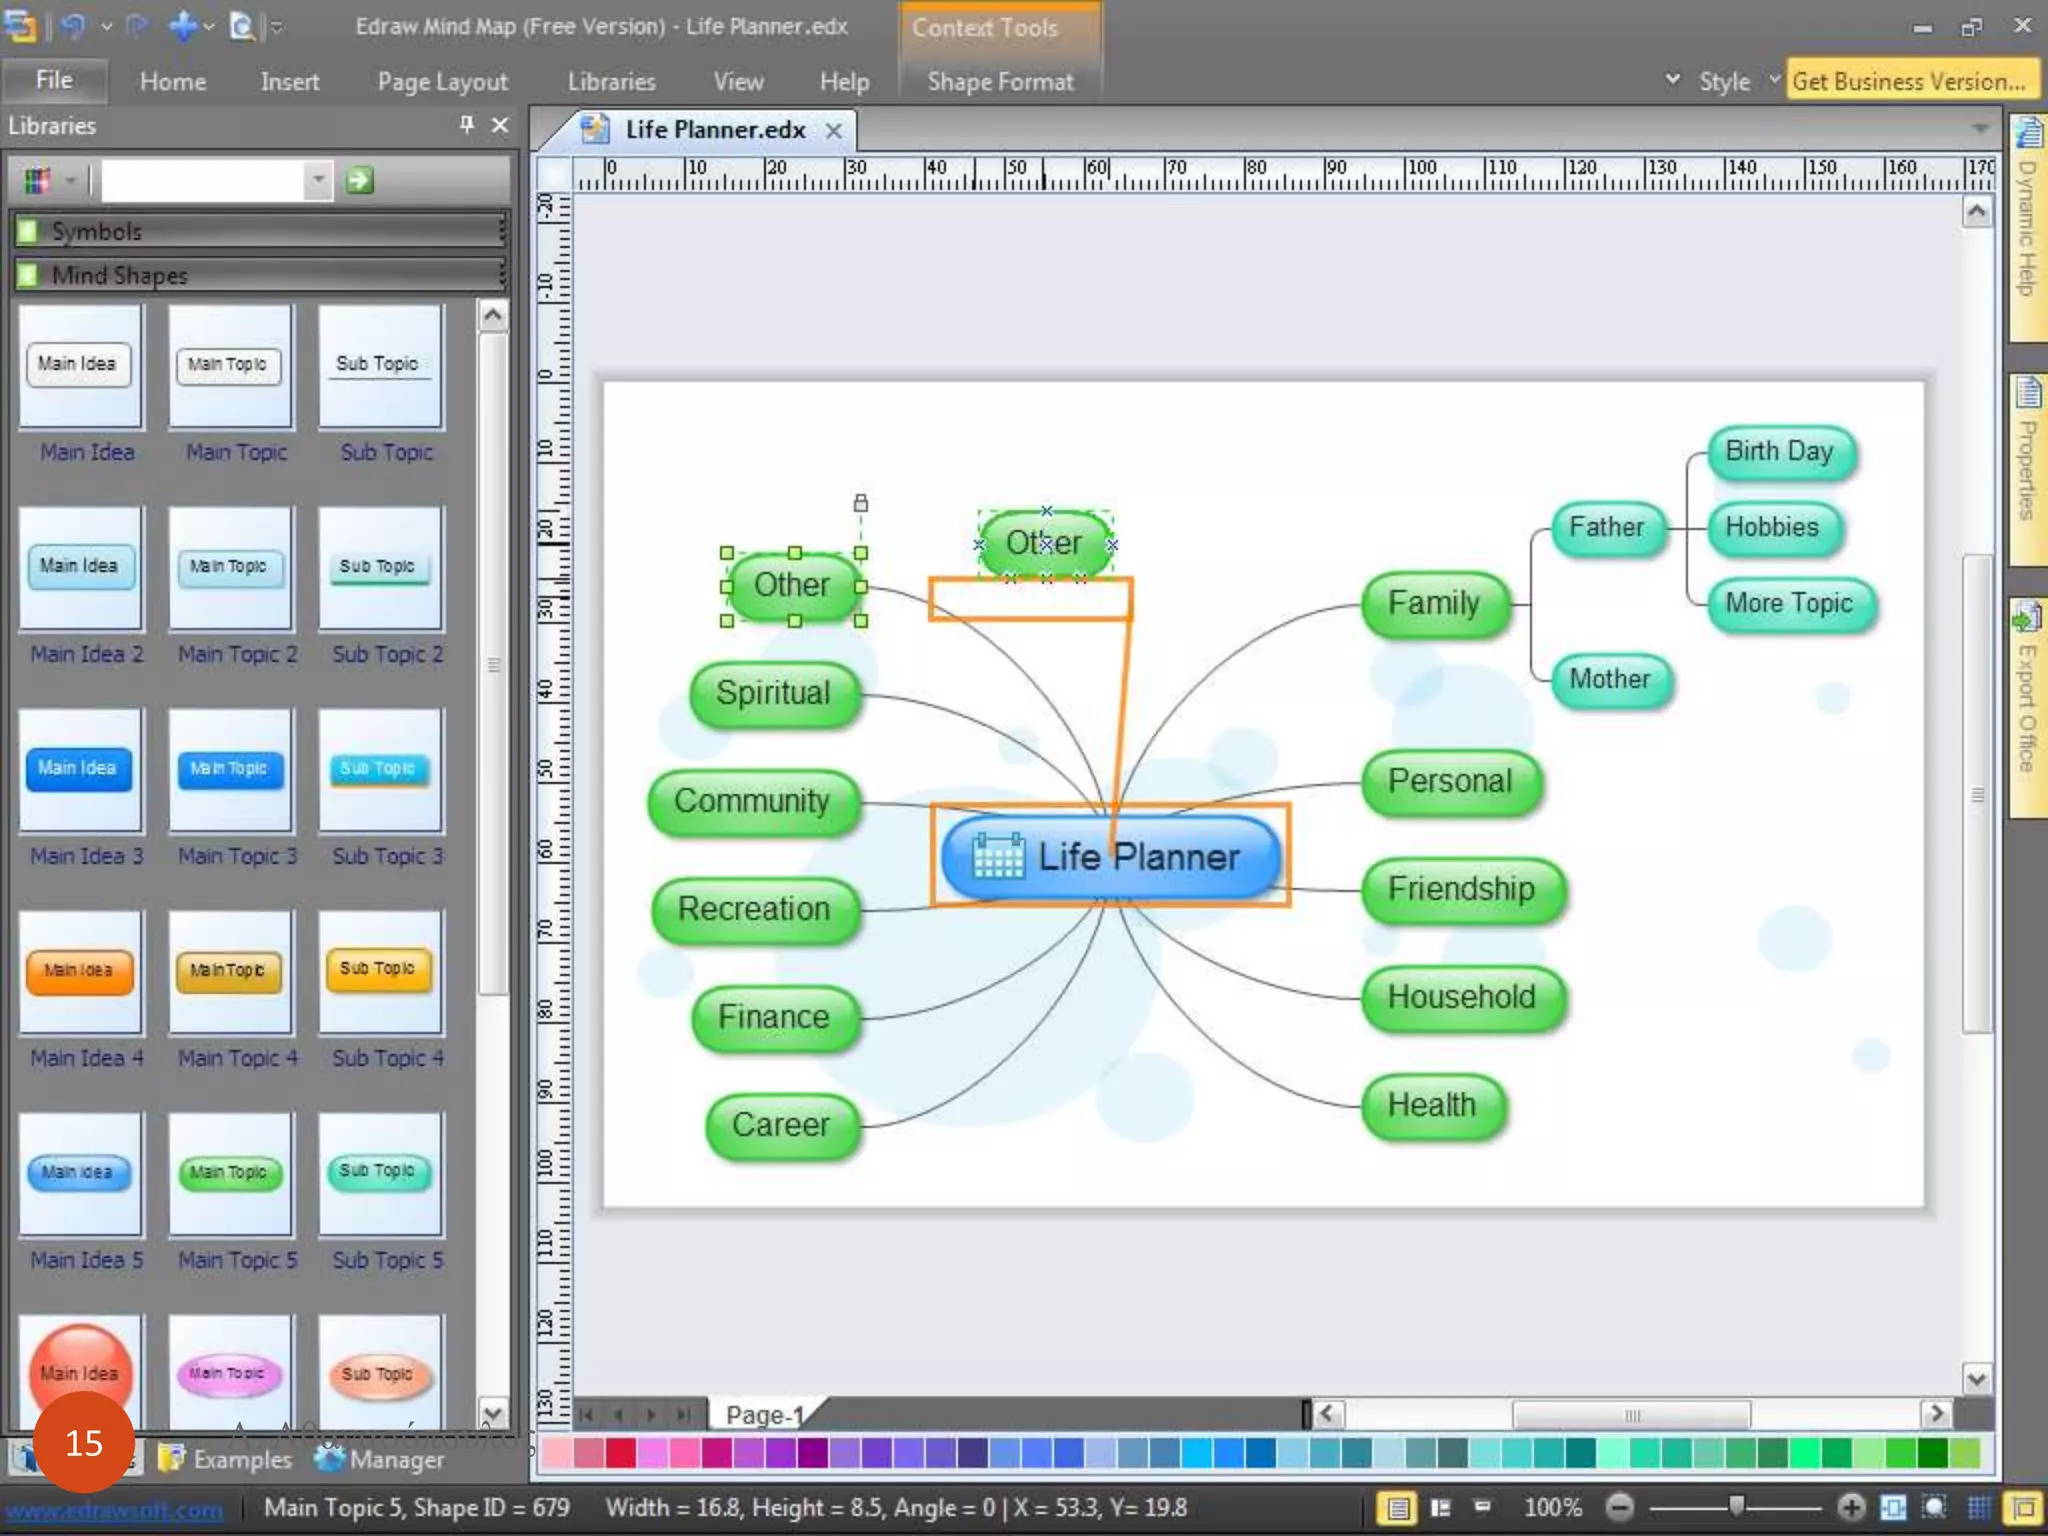
Task: Click the Undo arrow in quick access toolbar
Action: coord(72,26)
